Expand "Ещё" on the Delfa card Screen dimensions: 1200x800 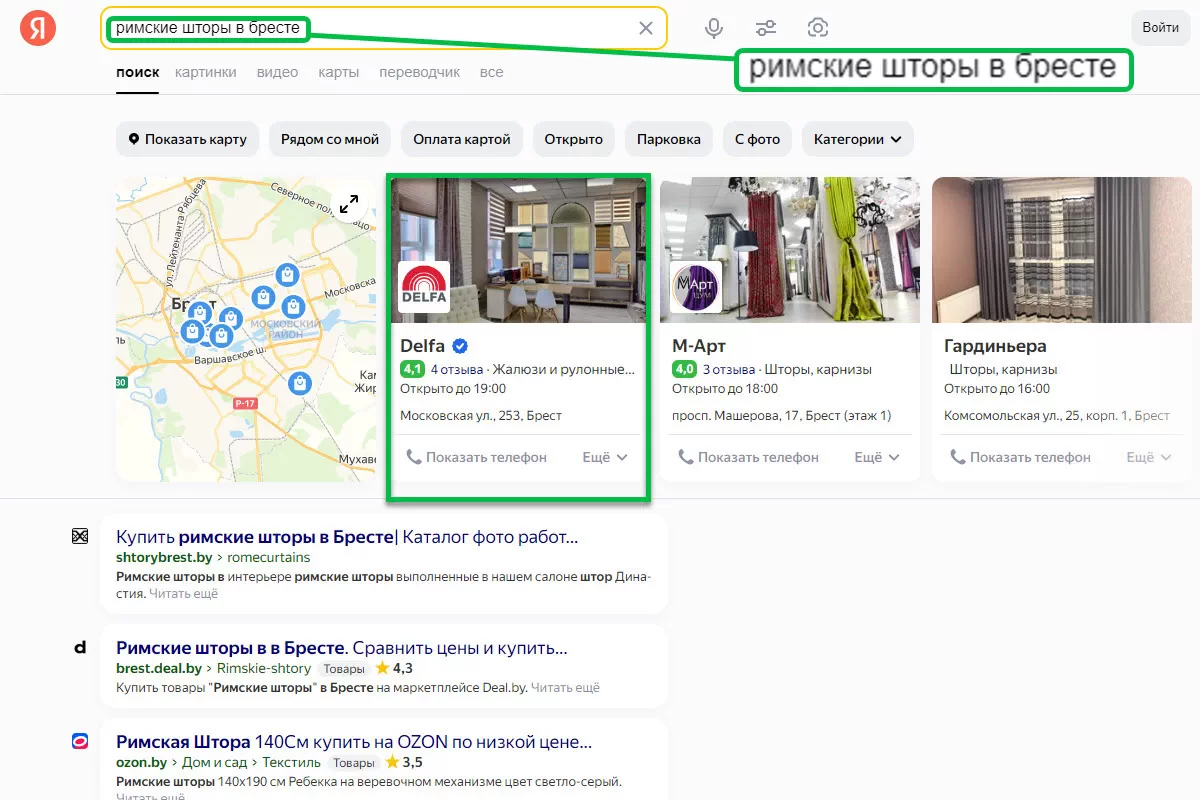click(x=605, y=457)
